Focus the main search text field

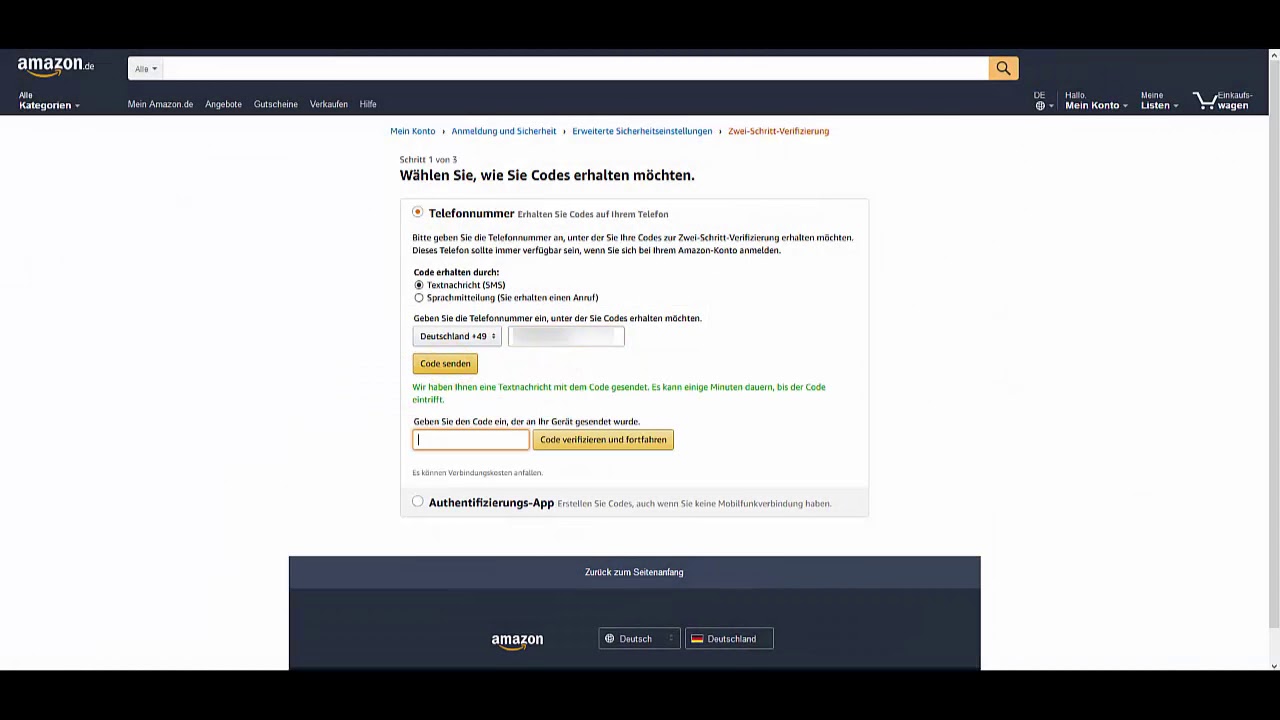pyautogui.click(x=576, y=69)
